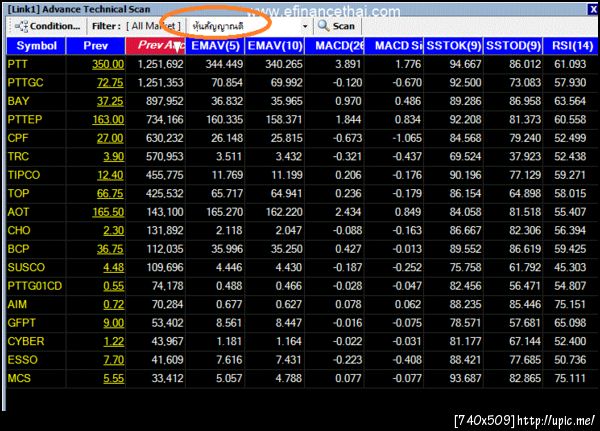The image size is (600, 431).
Task: Click PTTEP previous price 163.00
Action: (x=108, y=119)
